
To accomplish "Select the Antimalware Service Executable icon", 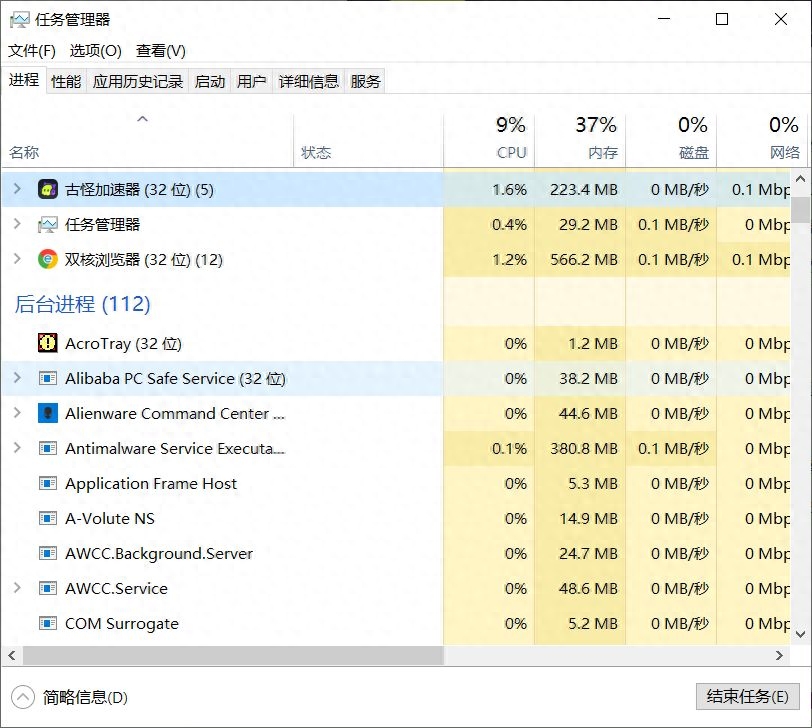I will [48, 448].
